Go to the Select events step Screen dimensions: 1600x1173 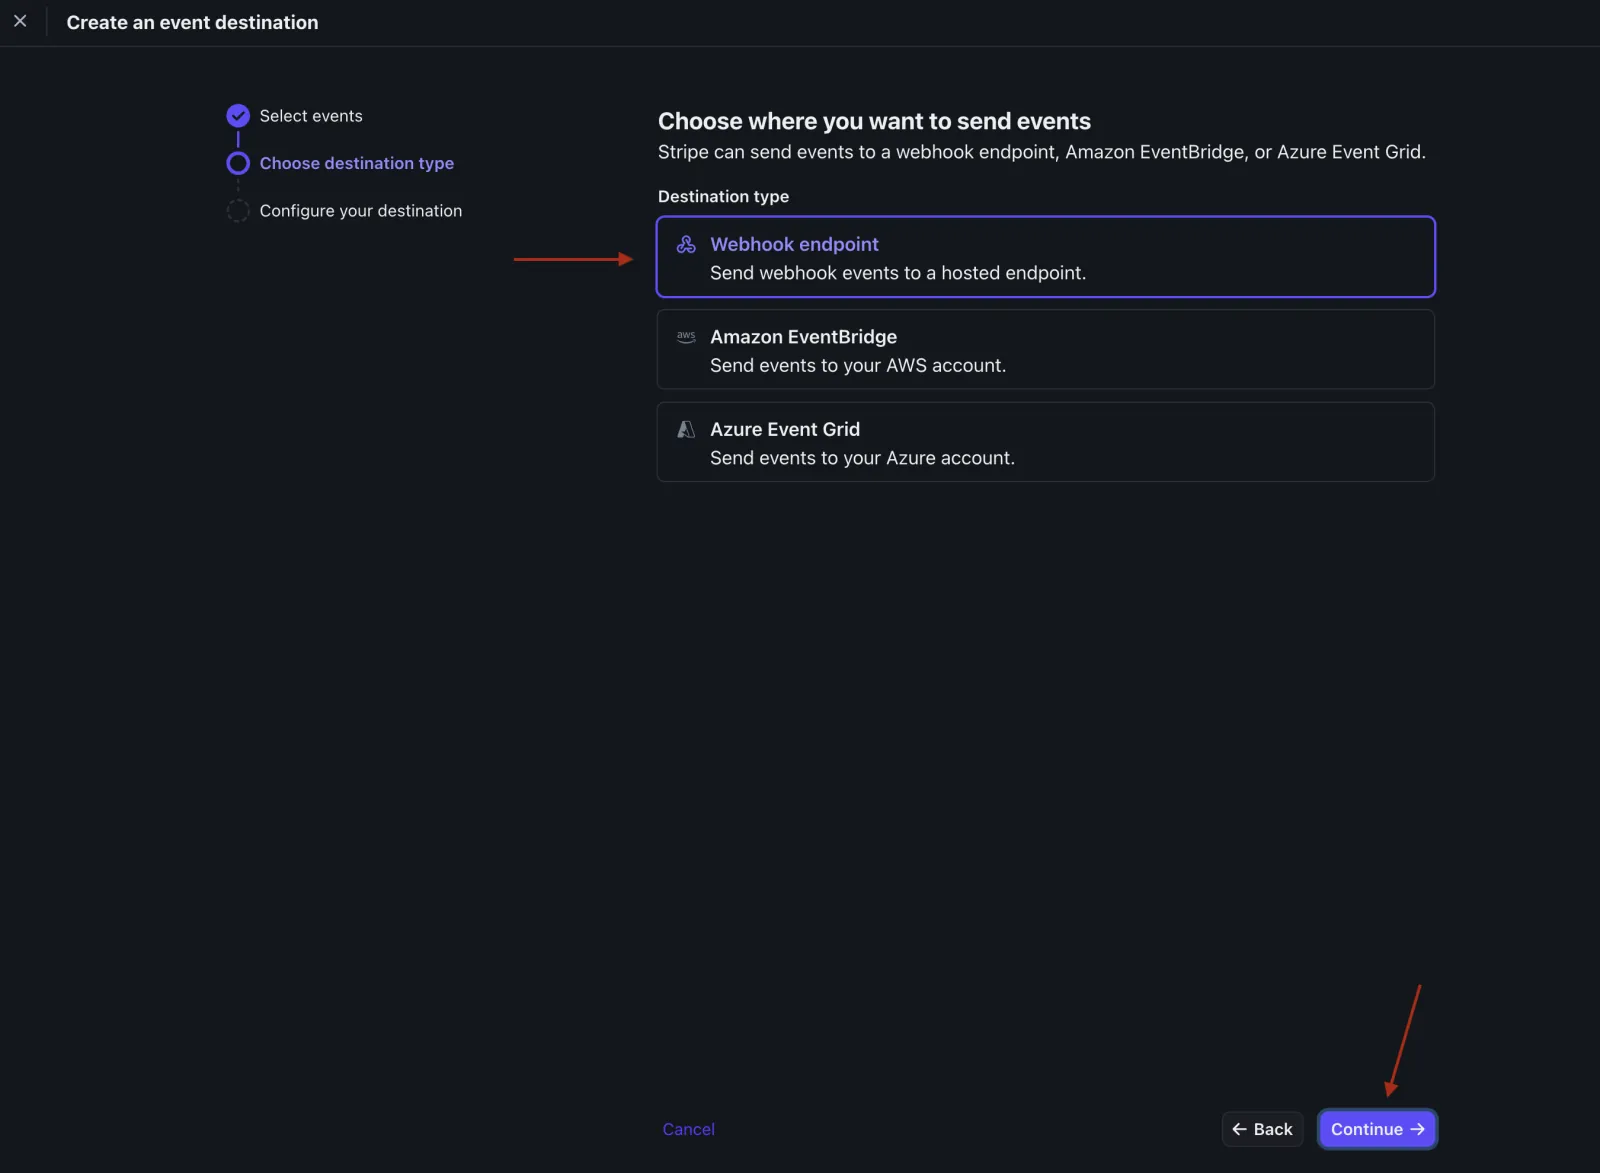tap(311, 116)
